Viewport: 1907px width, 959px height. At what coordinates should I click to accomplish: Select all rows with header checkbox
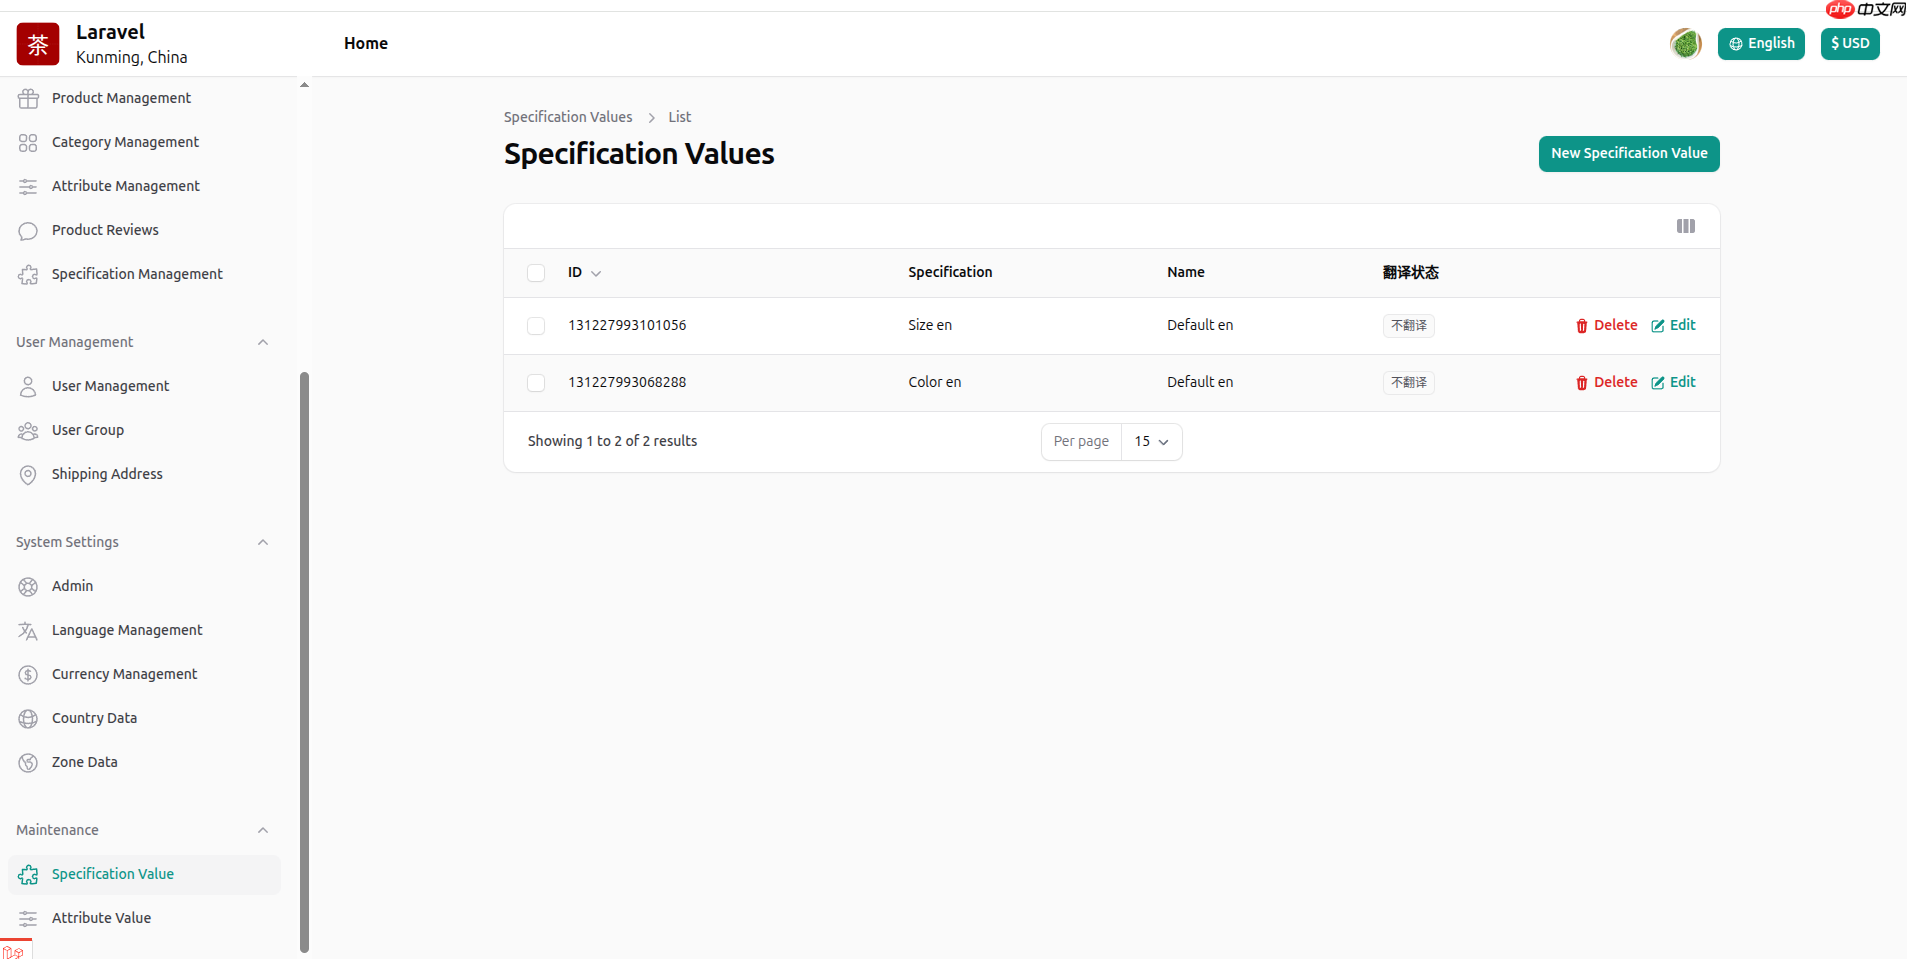pyautogui.click(x=536, y=273)
